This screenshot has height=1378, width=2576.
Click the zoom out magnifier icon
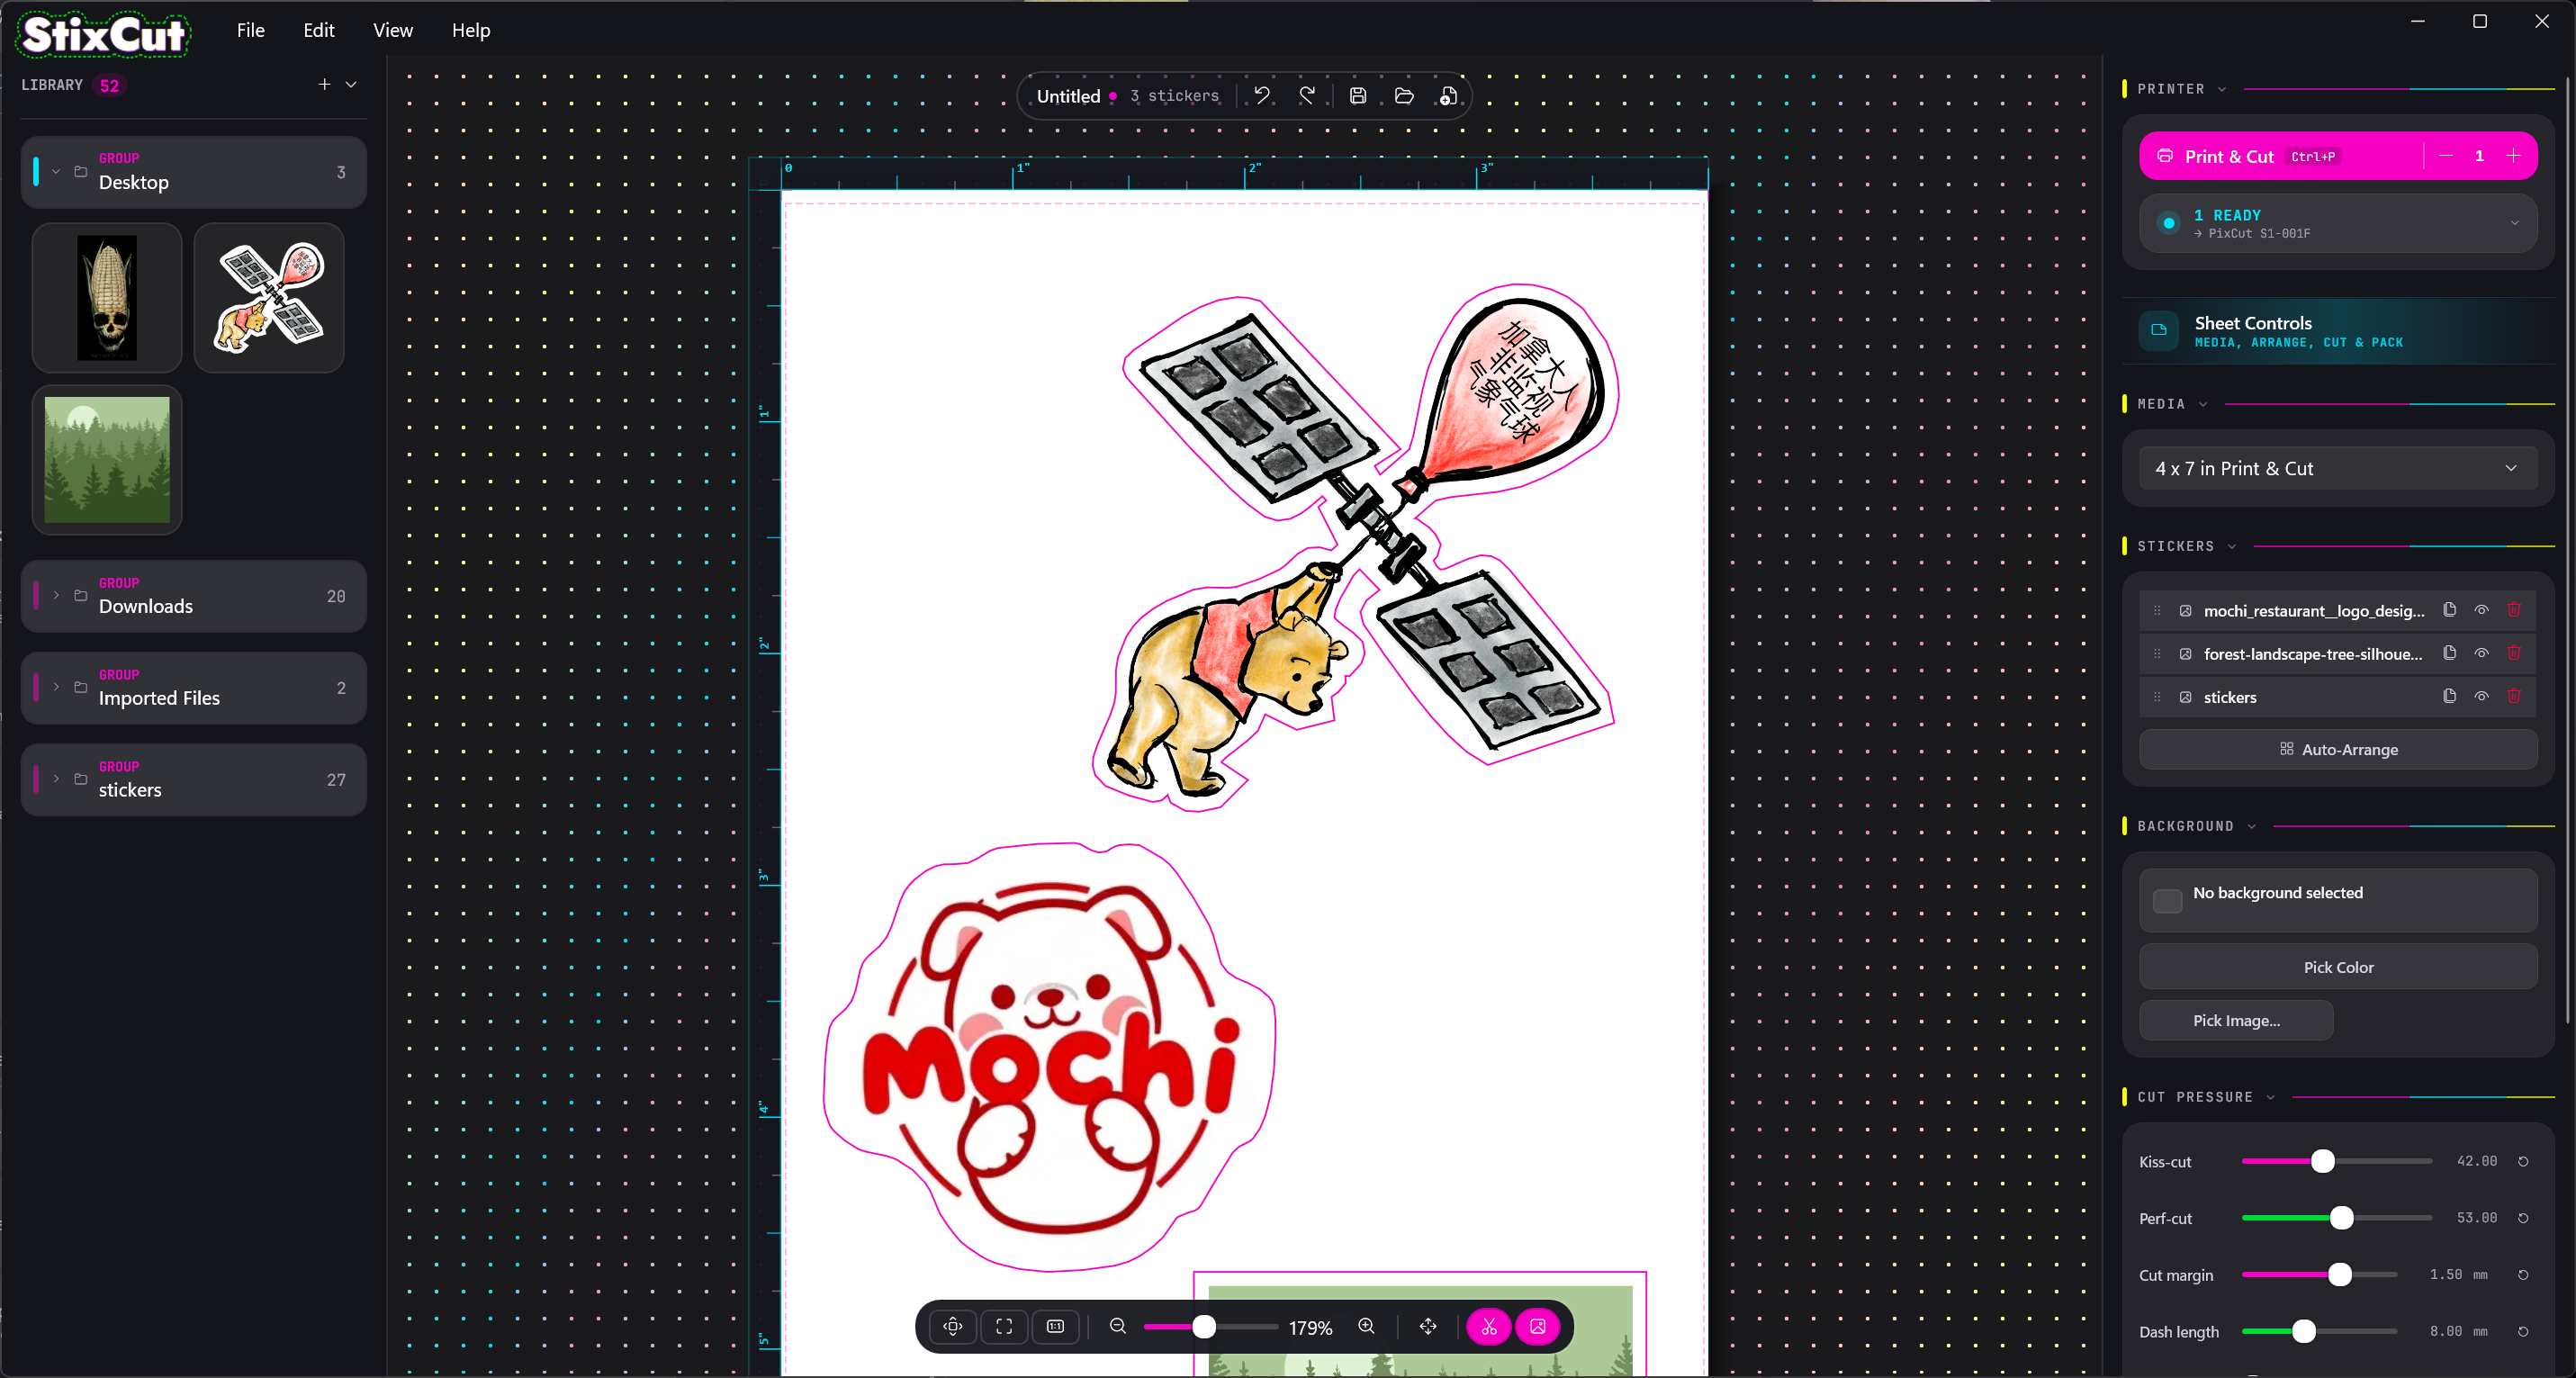1118,1326
